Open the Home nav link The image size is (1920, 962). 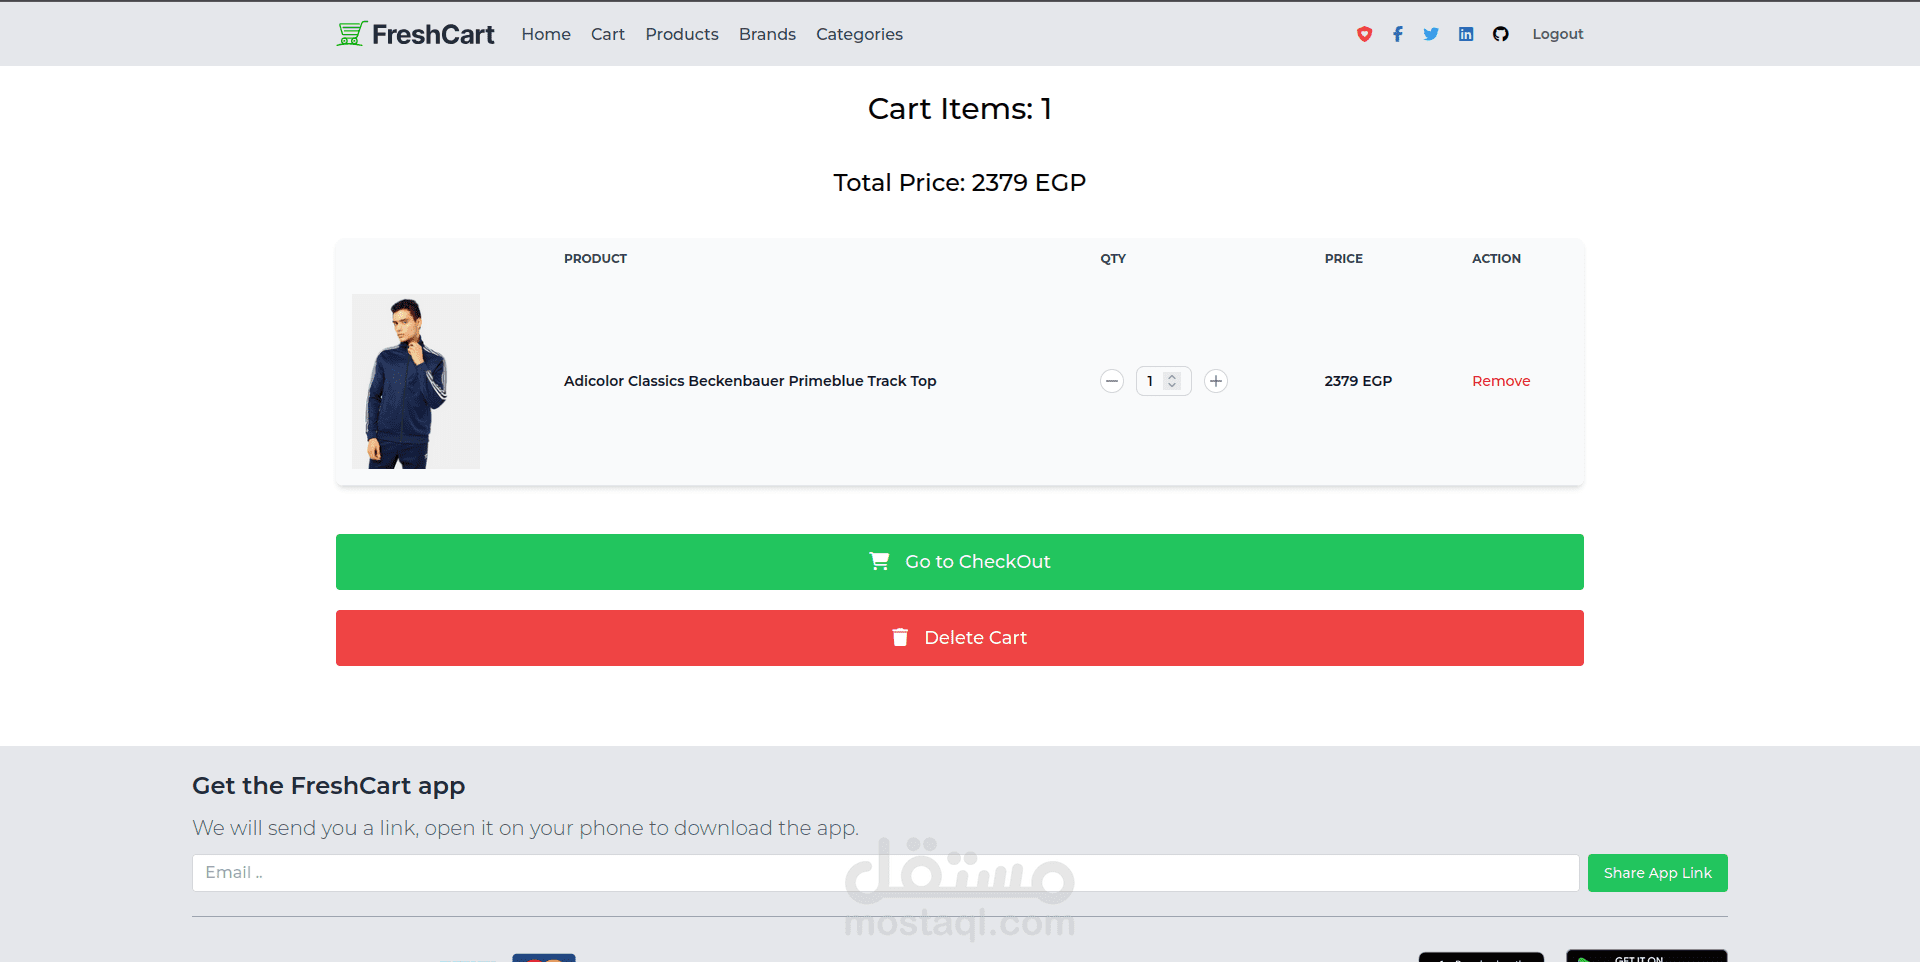(x=546, y=34)
